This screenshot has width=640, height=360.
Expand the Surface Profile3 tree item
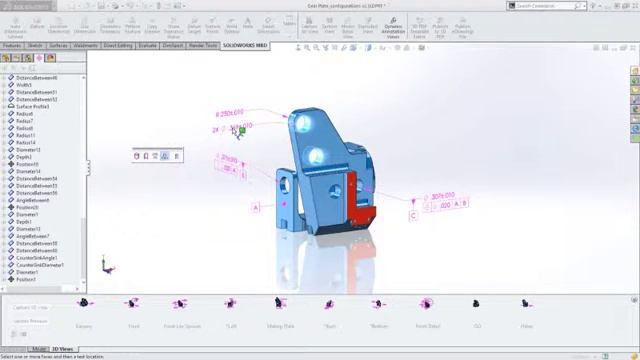click(x=4, y=107)
